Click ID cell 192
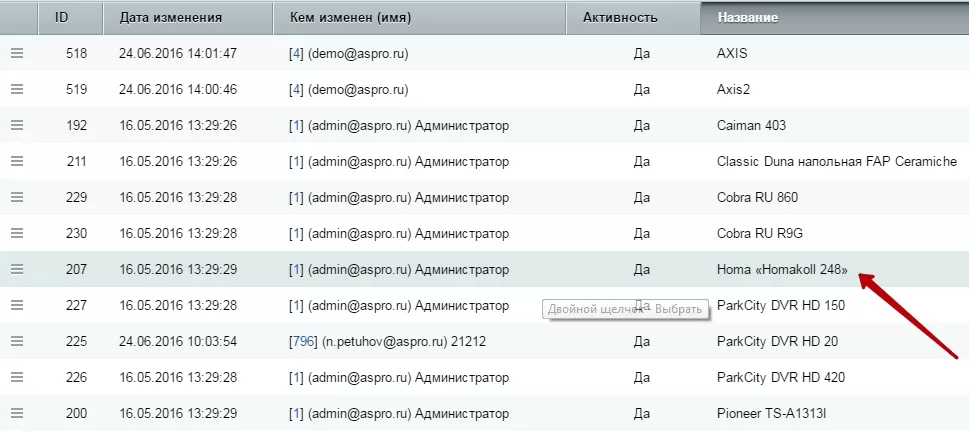 tap(77, 125)
